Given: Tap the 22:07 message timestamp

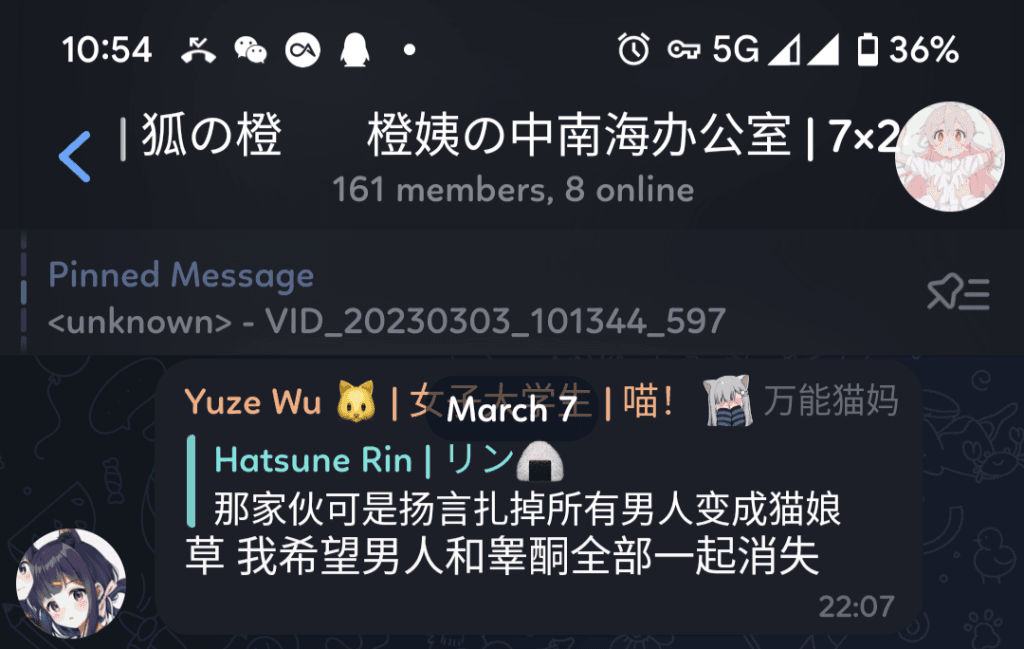Looking at the screenshot, I should pyautogui.click(x=856, y=607).
